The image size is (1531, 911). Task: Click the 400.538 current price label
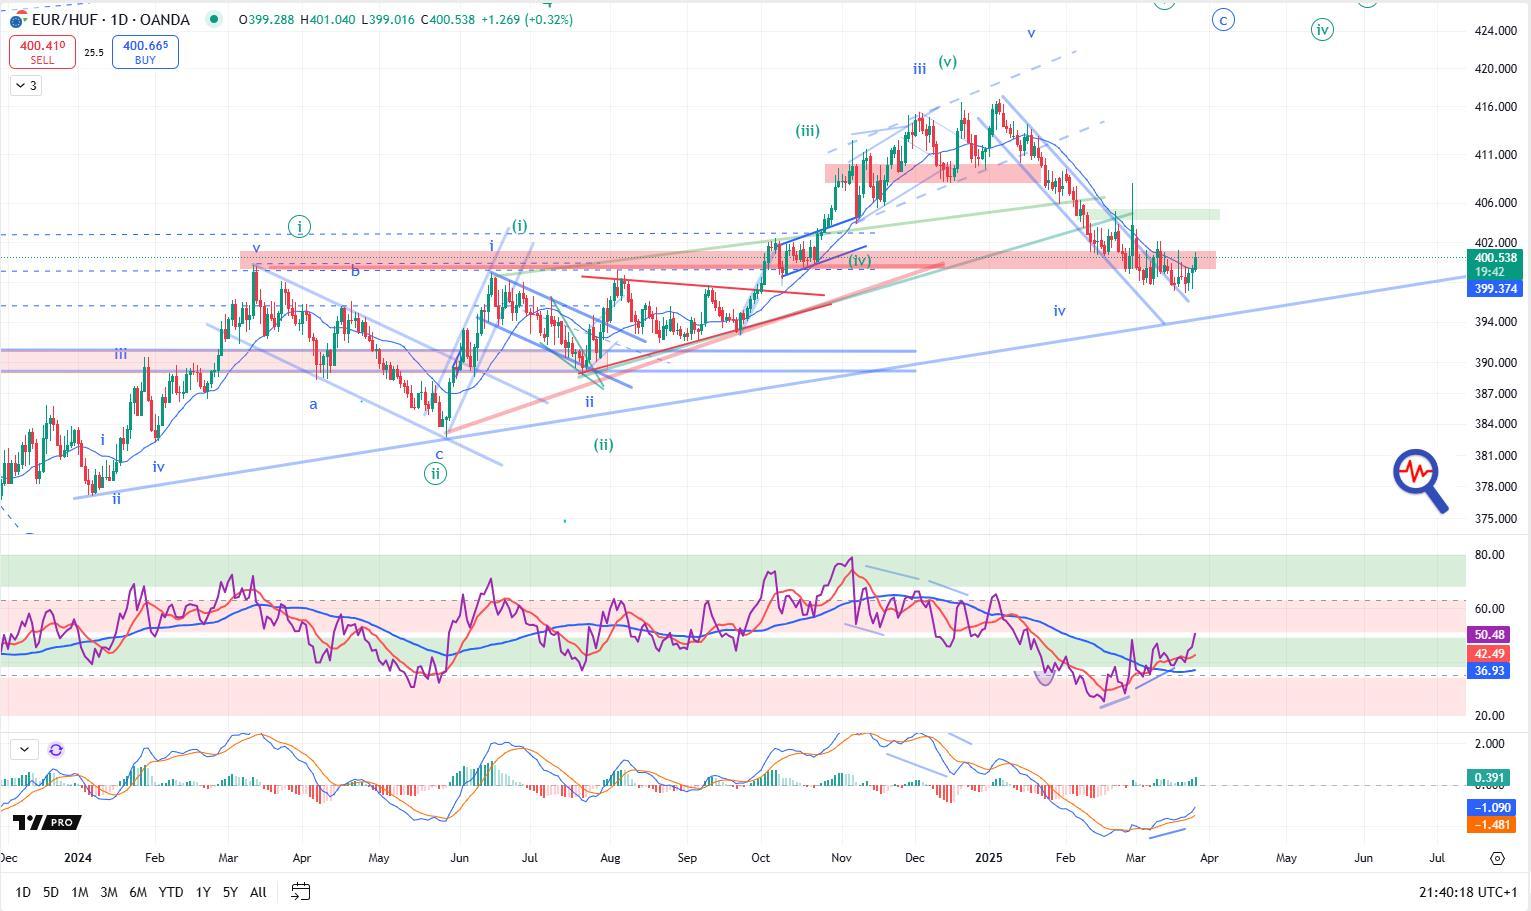[x=1496, y=258]
